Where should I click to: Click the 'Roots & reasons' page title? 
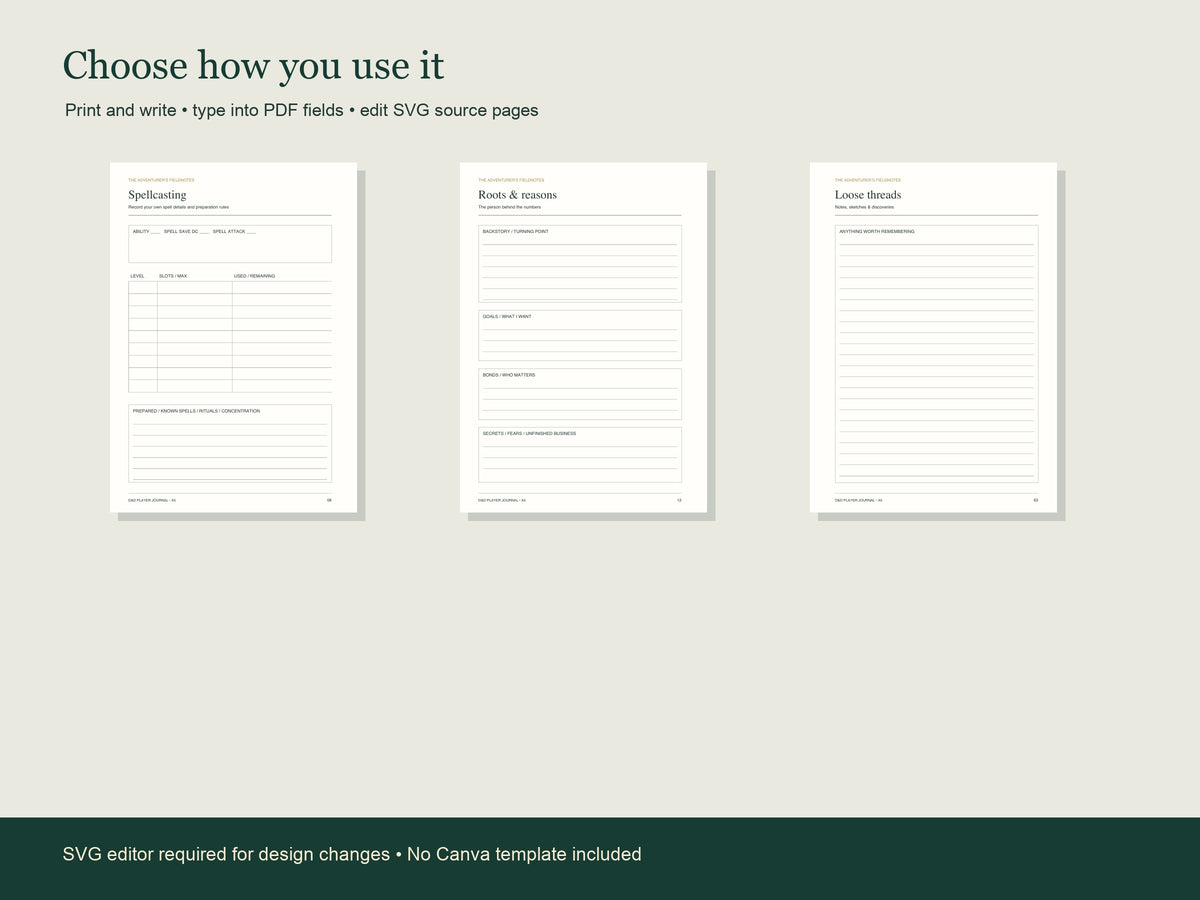[x=517, y=195]
